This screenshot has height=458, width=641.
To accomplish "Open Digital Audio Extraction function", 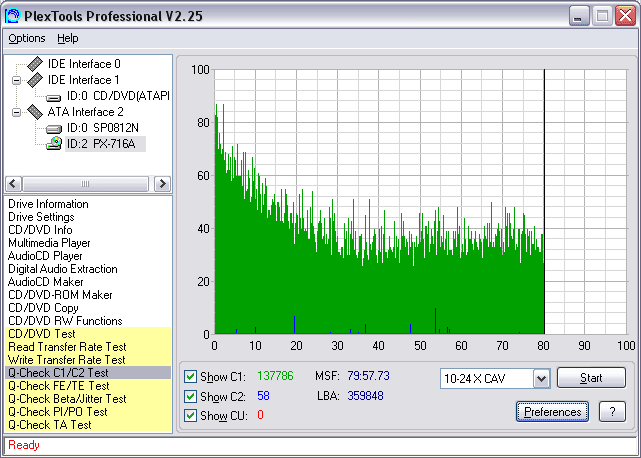I will coord(63,269).
